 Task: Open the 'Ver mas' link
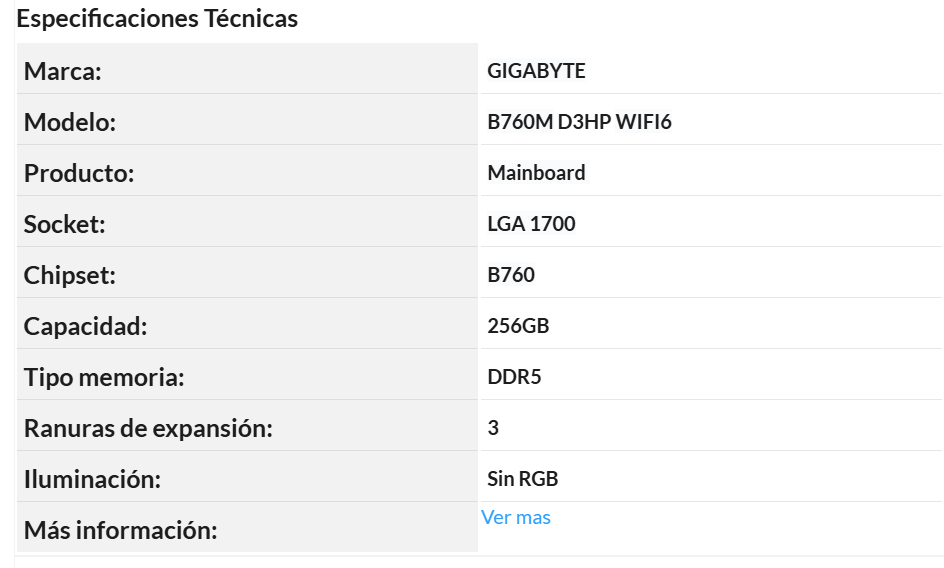click(x=515, y=517)
